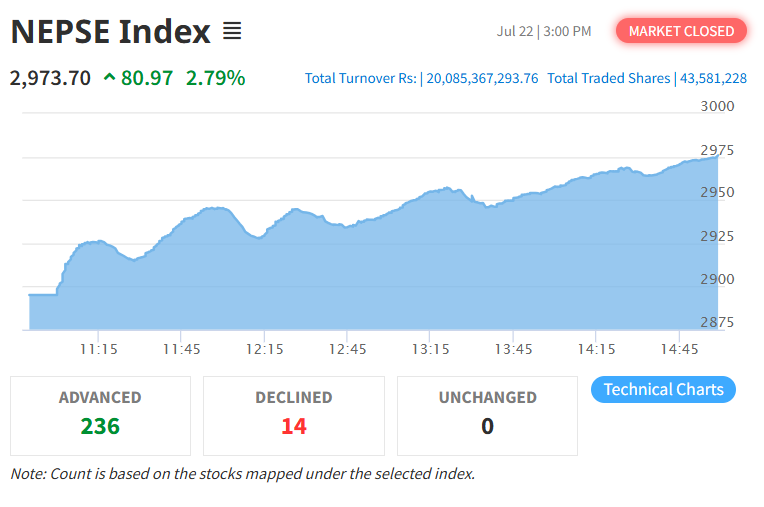Click the Total Turnover Rs value
Screen dimensions: 764x507
[x=482, y=78]
